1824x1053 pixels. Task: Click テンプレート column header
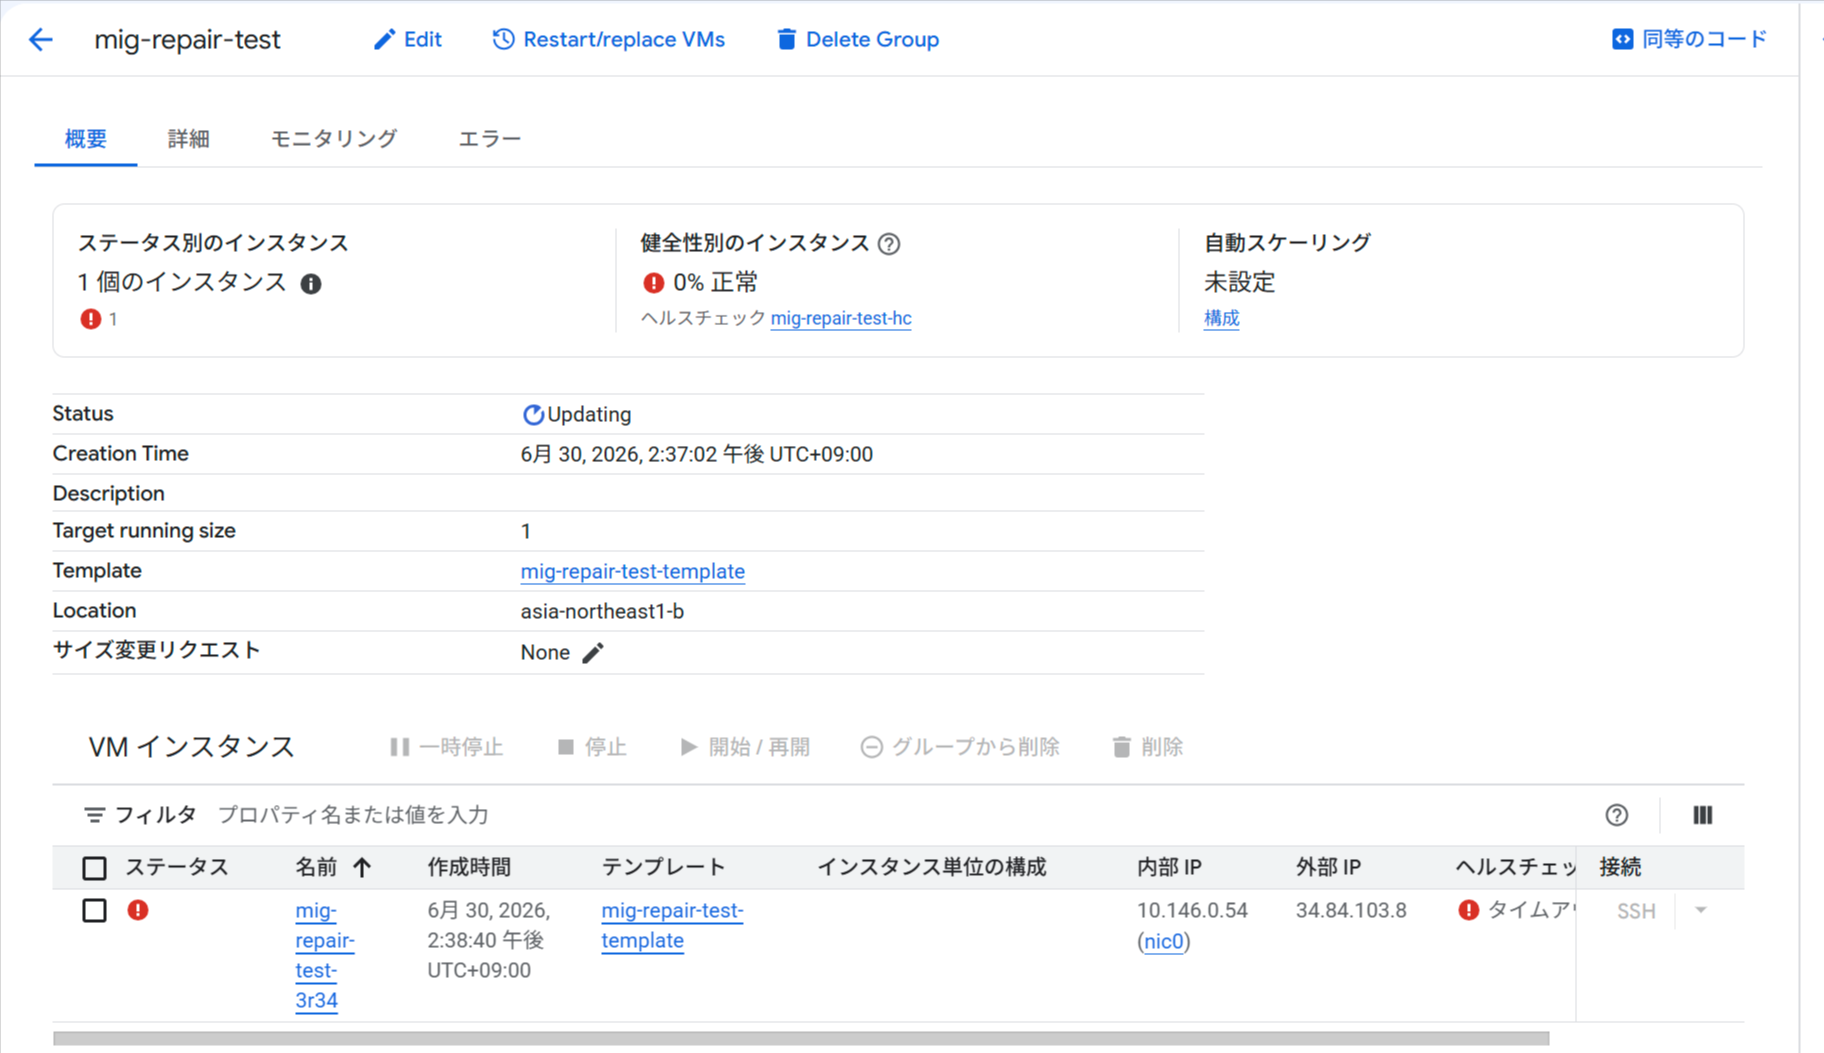point(663,867)
